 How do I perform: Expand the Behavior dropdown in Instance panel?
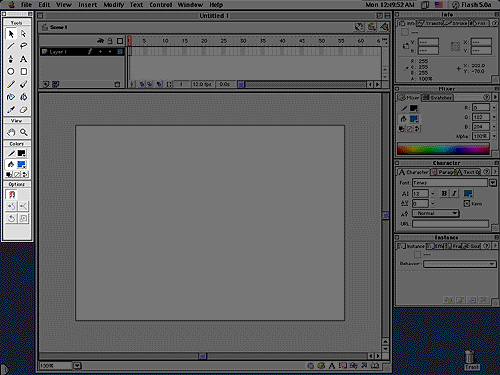(459, 264)
